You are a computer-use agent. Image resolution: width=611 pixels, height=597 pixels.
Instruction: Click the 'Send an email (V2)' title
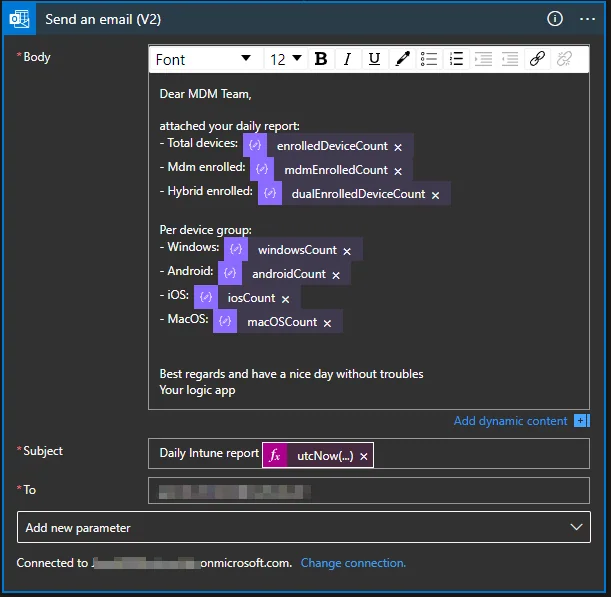103,19
